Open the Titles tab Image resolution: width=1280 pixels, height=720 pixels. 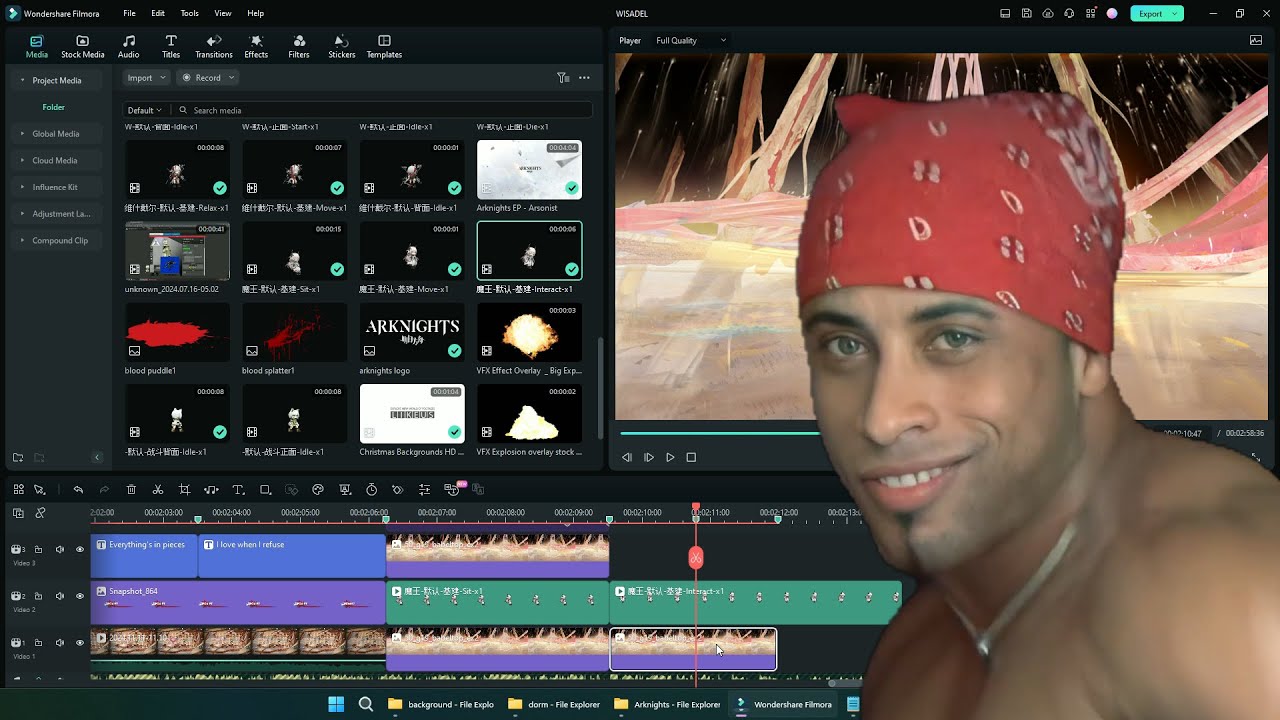pyautogui.click(x=171, y=46)
